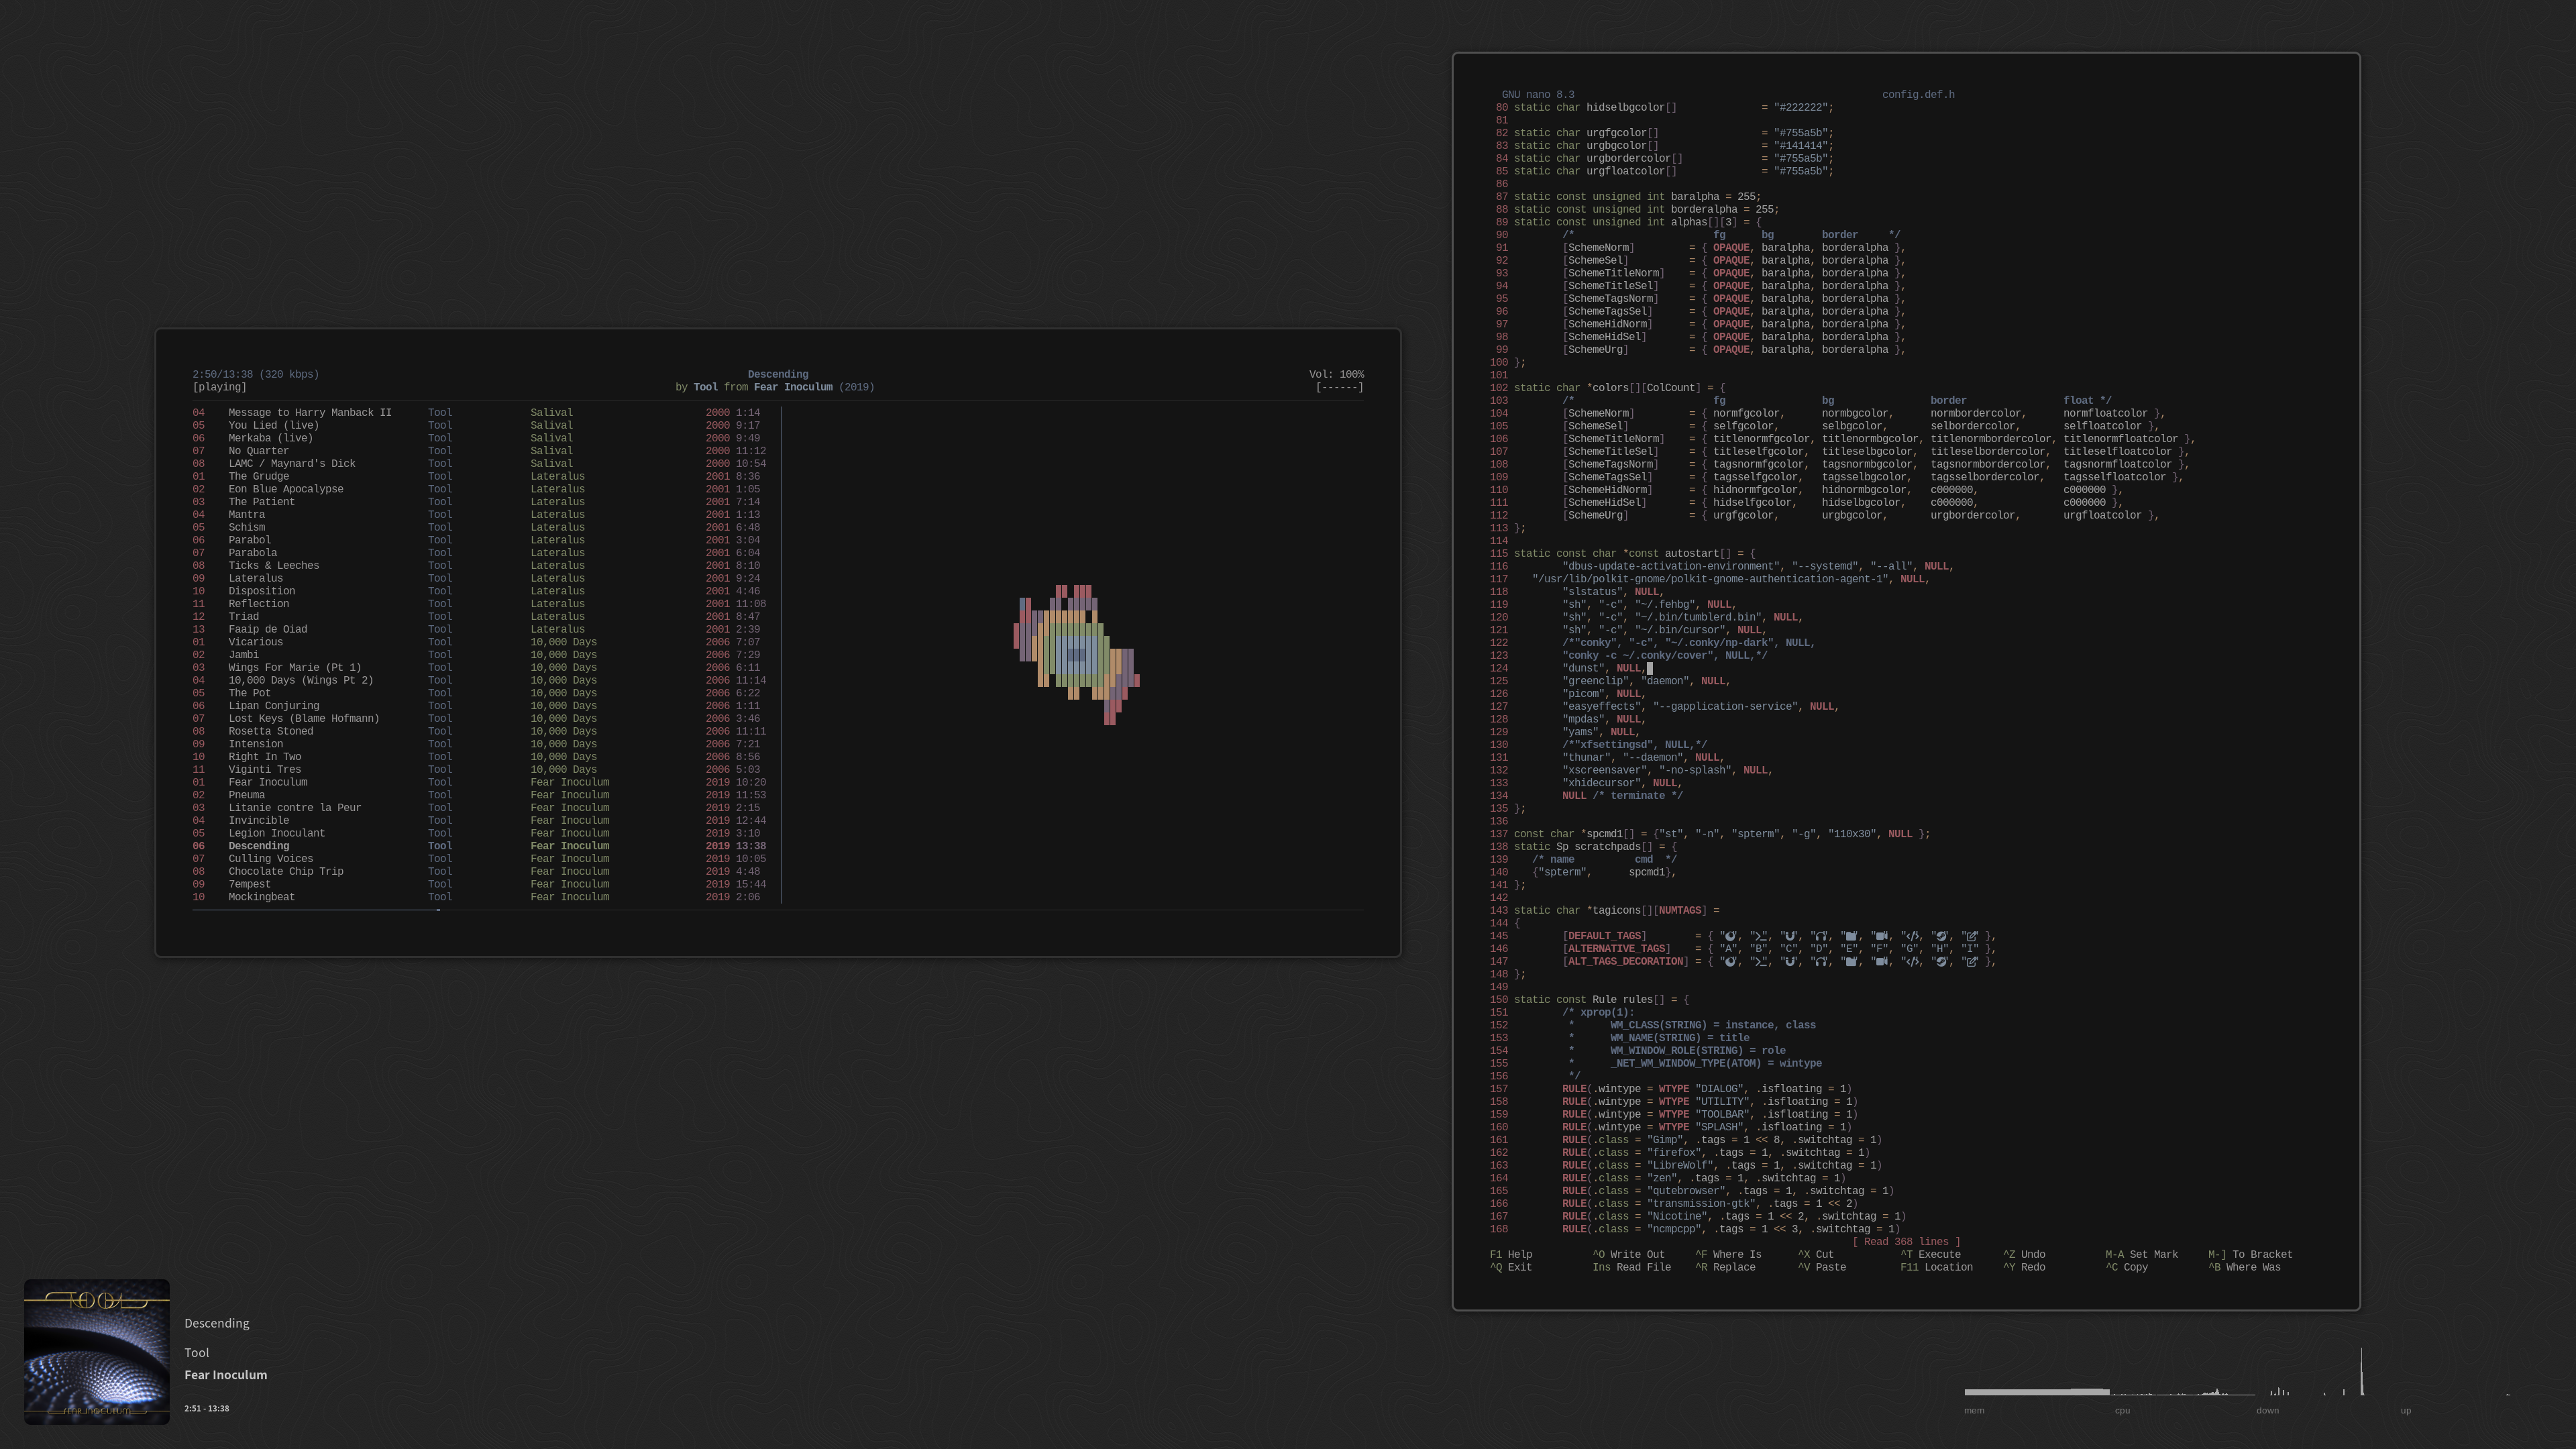This screenshot has width=2576, height=1449.
Task: Click the ^Z Undo shortcut in nano
Action: (x=2024, y=1254)
